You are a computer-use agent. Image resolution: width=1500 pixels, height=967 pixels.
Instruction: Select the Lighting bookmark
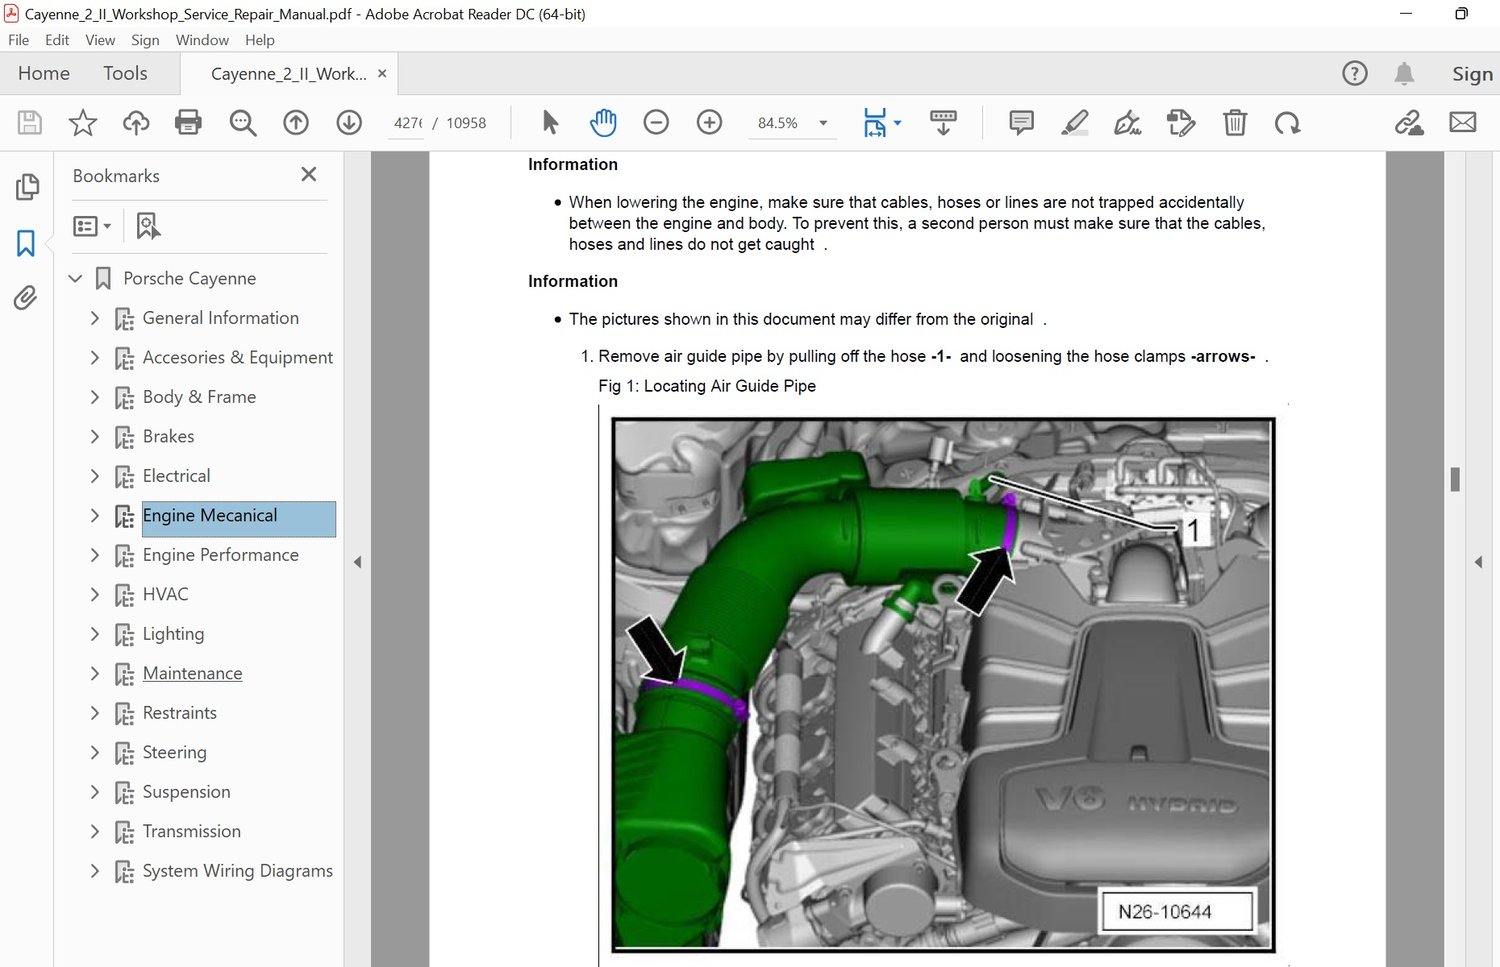click(x=173, y=634)
